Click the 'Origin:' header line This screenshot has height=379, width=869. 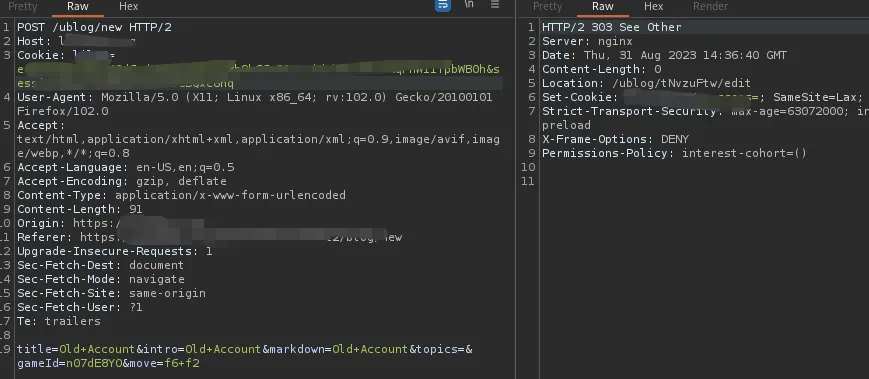pos(111,223)
